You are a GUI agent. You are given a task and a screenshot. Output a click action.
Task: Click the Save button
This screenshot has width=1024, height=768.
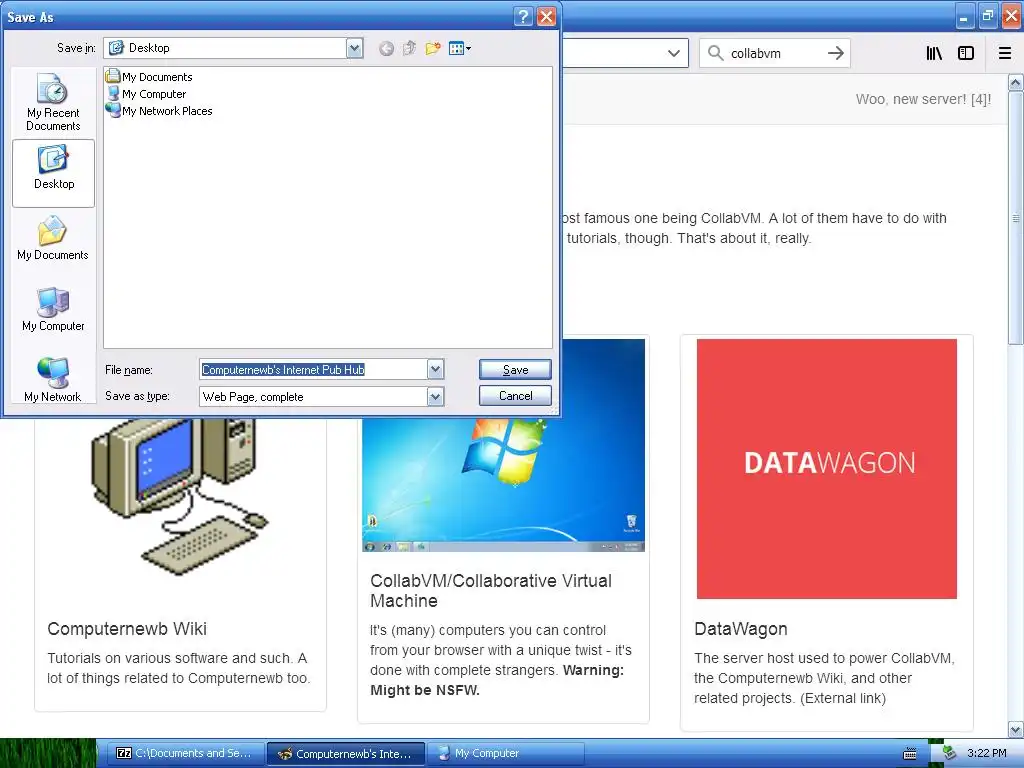pos(515,370)
